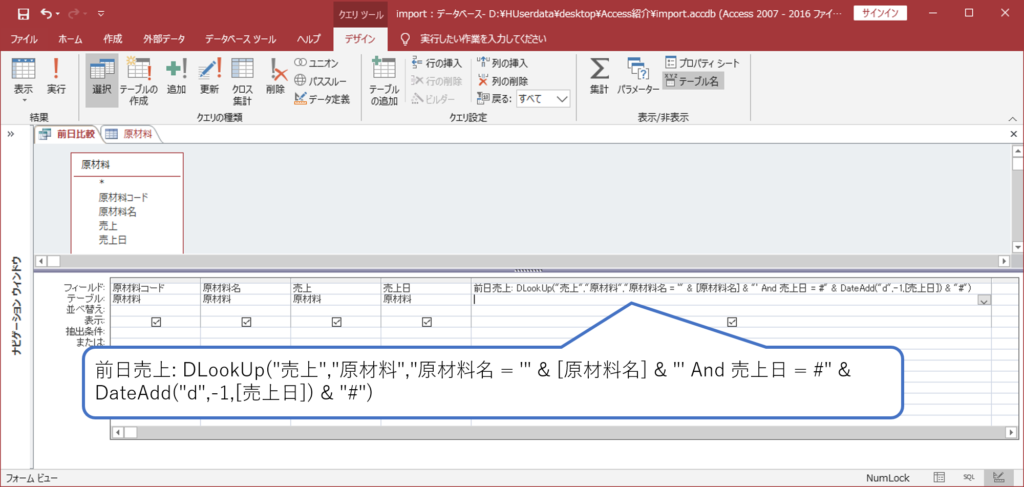This screenshot has height=487, width=1024.
Task: Click right arrow of design grid horizontal scrollbar
Action: pyautogui.click(x=1012, y=432)
